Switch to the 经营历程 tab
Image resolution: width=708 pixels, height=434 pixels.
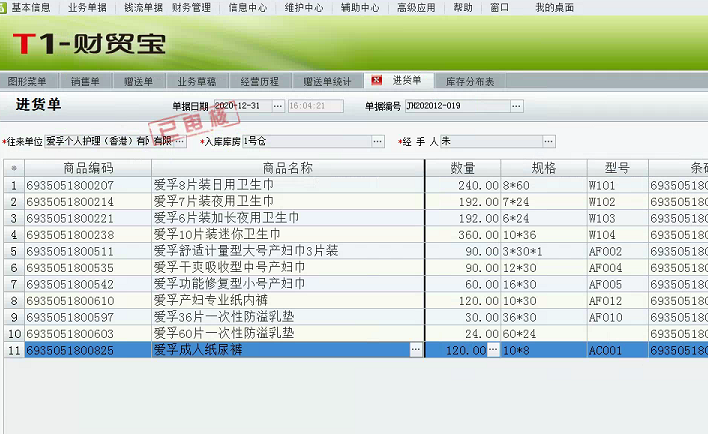pyautogui.click(x=260, y=81)
